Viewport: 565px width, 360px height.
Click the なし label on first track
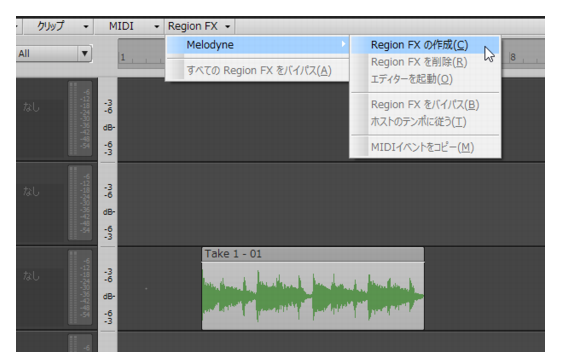click(x=31, y=107)
